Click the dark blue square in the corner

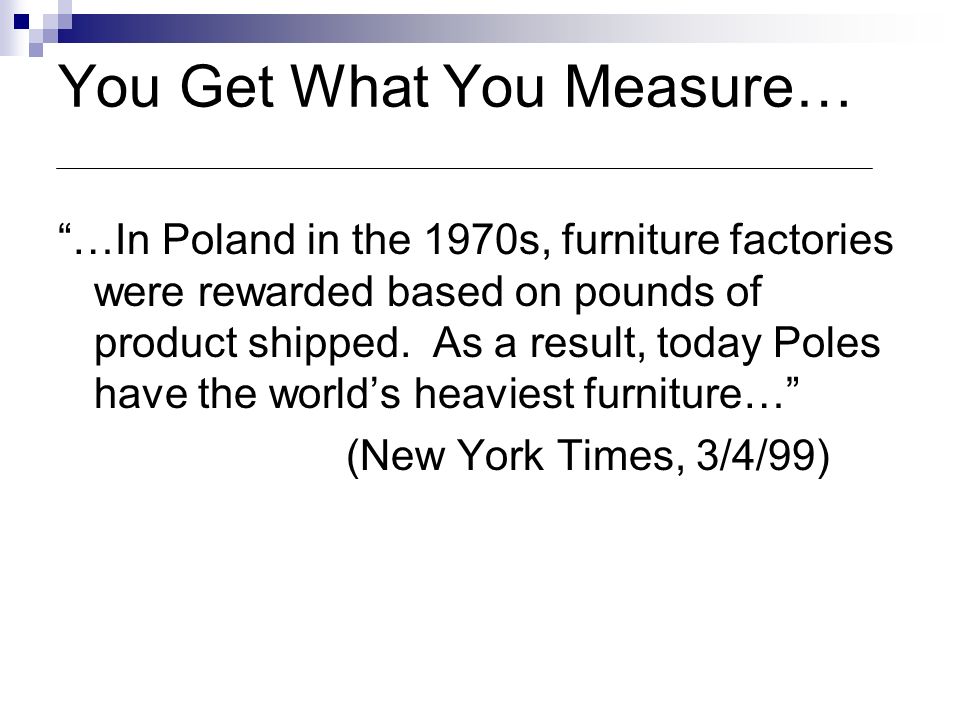tap(21, 21)
